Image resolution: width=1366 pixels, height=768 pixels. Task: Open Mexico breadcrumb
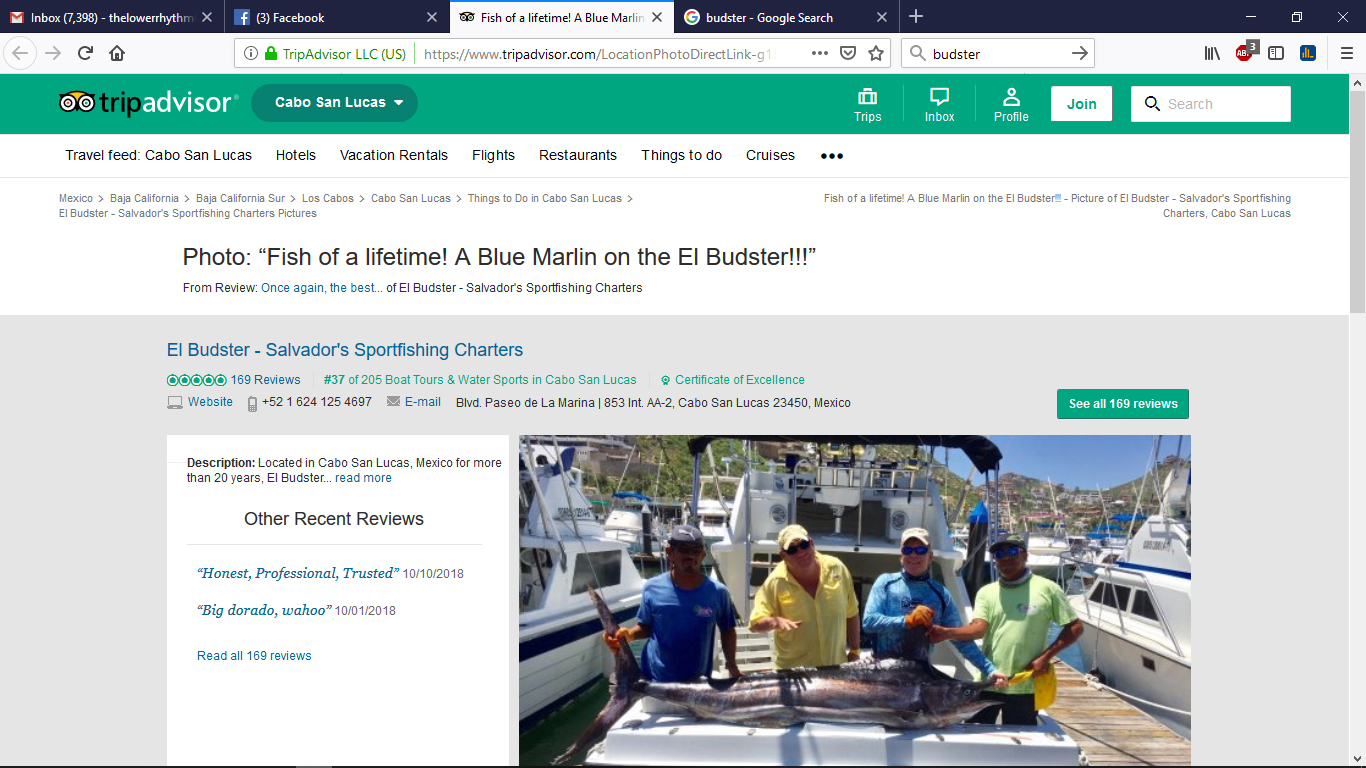point(76,198)
